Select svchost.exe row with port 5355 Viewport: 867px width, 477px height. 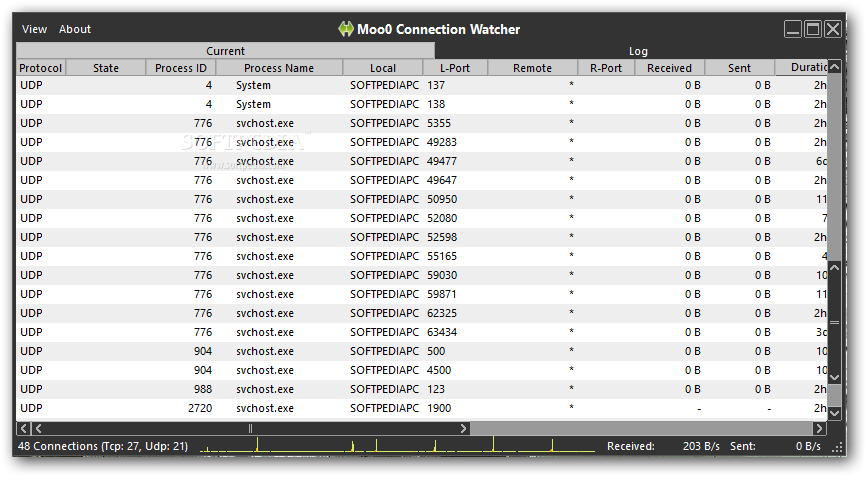(422, 123)
